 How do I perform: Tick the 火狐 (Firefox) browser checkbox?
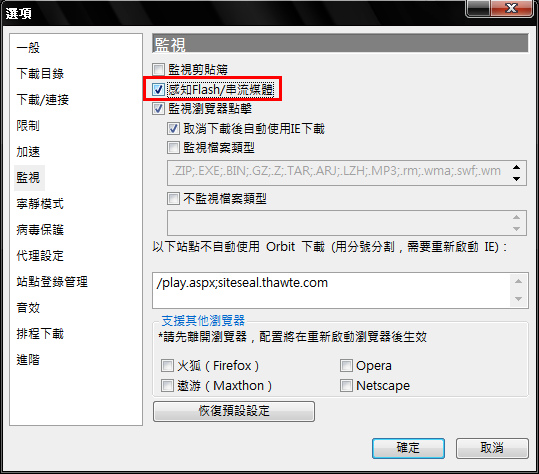coord(167,365)
